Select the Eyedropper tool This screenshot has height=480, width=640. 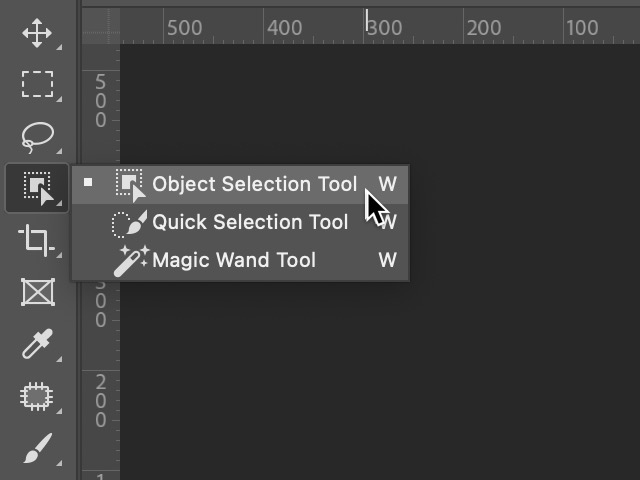(37, 344)
